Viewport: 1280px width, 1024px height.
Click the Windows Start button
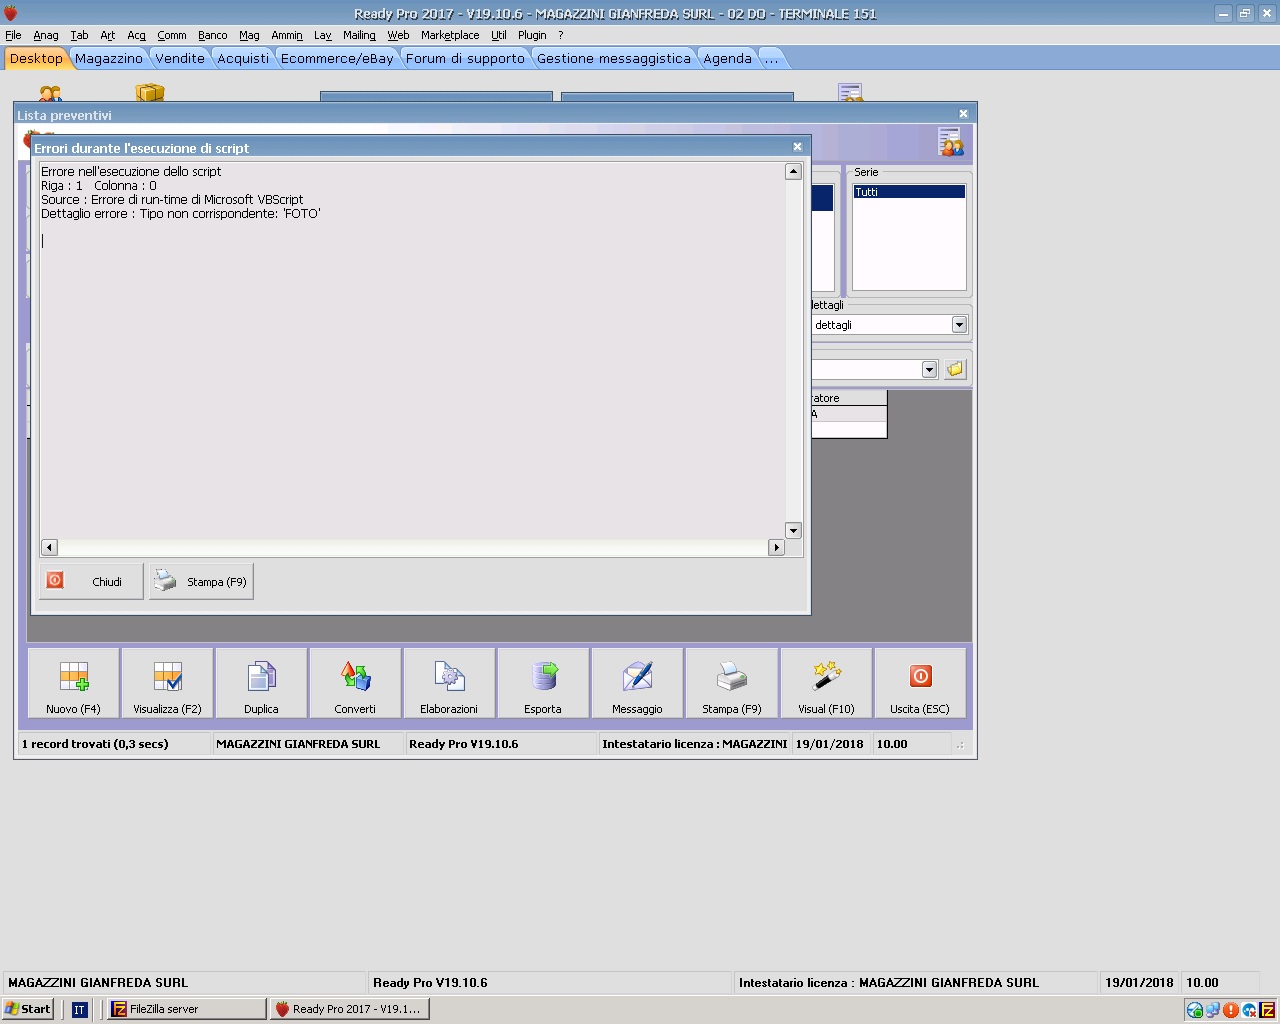point(28,1009)
